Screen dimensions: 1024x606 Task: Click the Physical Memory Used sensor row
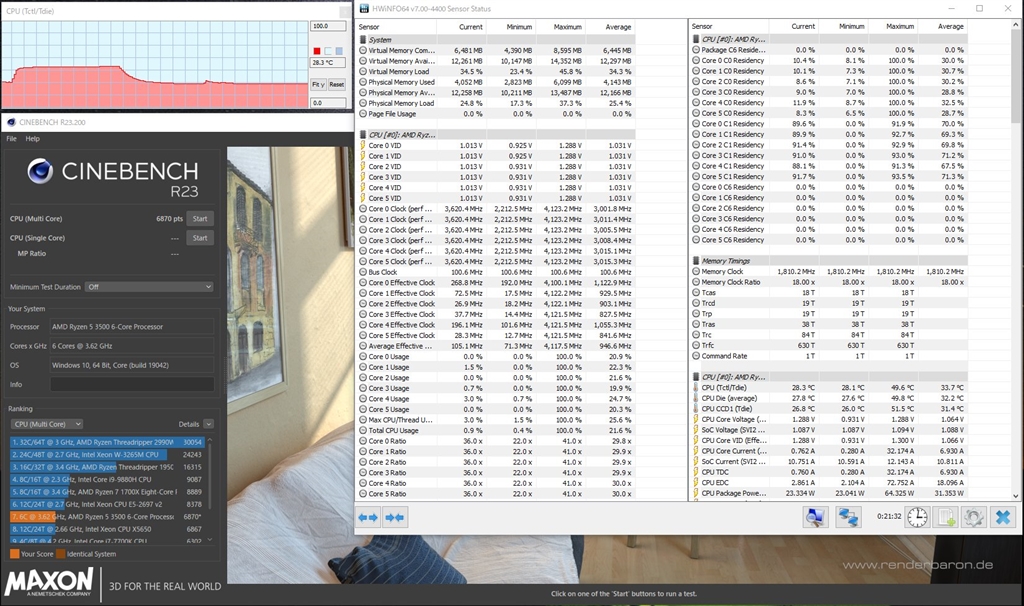coord(496,82)
